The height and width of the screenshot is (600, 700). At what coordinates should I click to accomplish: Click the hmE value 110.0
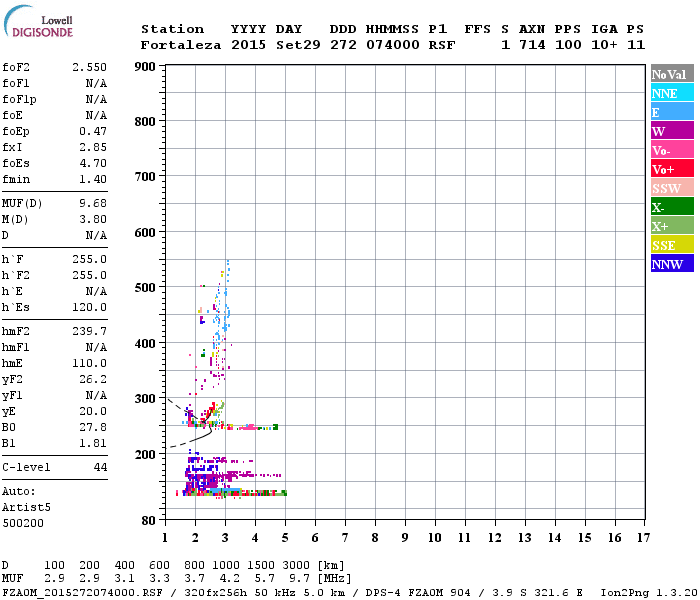click(x=89, y=363)
